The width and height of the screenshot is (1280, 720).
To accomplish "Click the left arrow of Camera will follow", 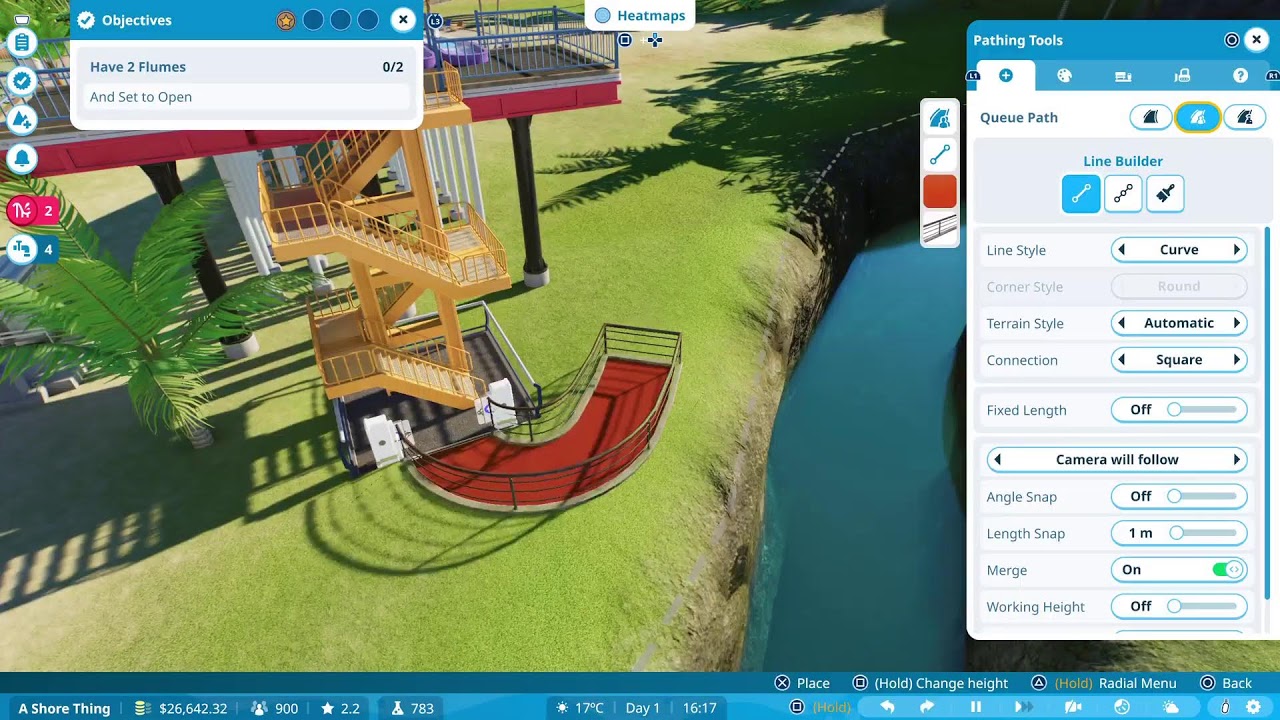I will pyautogui.click(x=997, y=460).
